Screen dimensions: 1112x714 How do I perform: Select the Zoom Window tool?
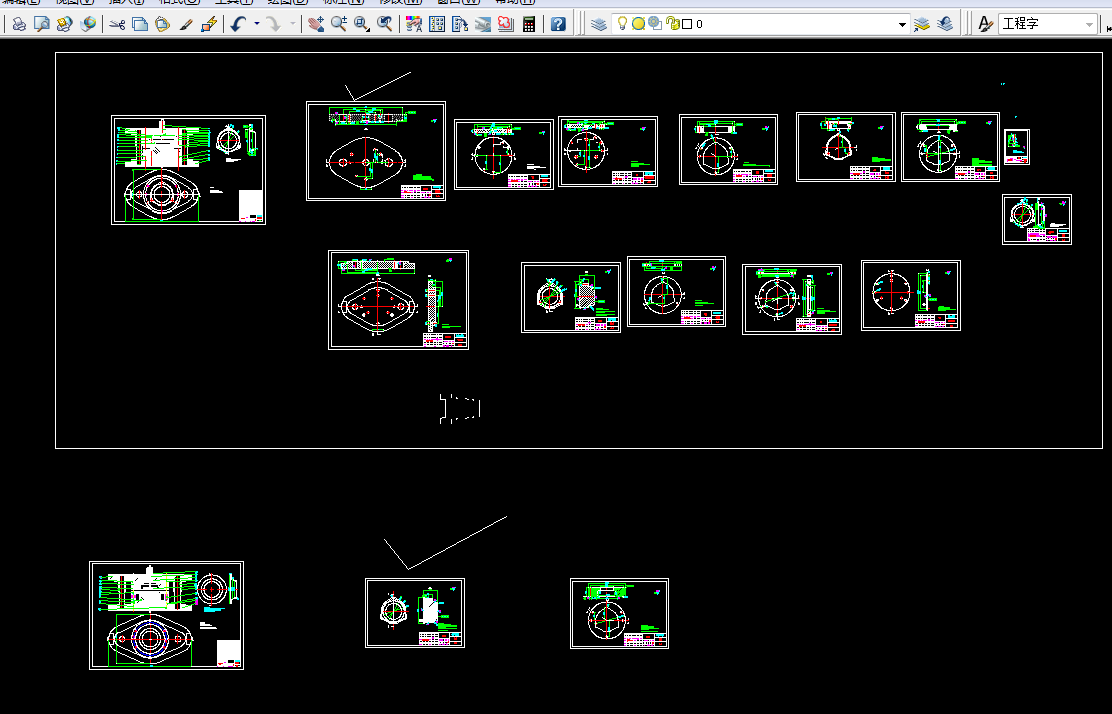click(x=362, y=24)
